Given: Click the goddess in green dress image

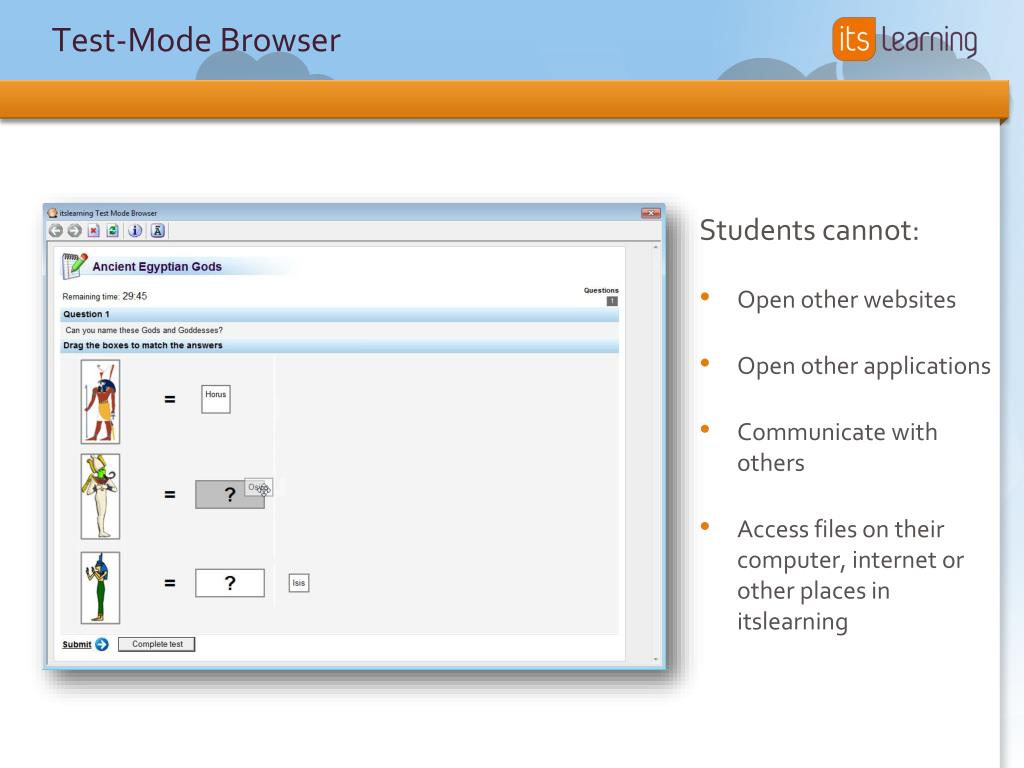Looking at the screenshot, I should click(101, 588).
